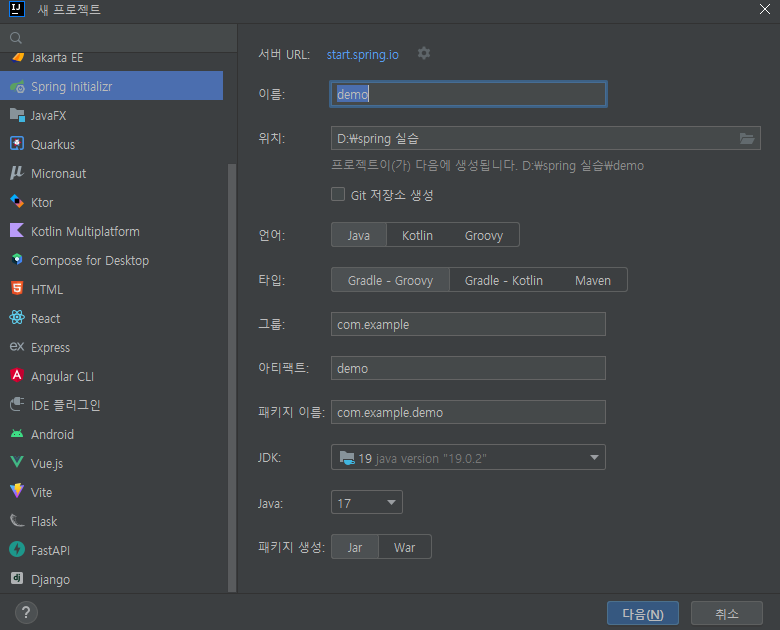Open the Java 17 version dropdown
This screenshot has width=780, height=630.
[367, 503]
